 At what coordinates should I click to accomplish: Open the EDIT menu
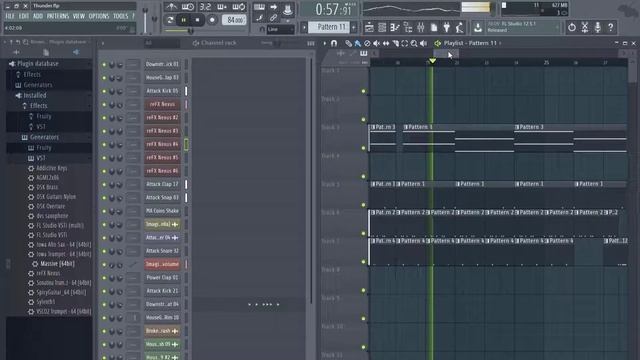pos(24,16)
